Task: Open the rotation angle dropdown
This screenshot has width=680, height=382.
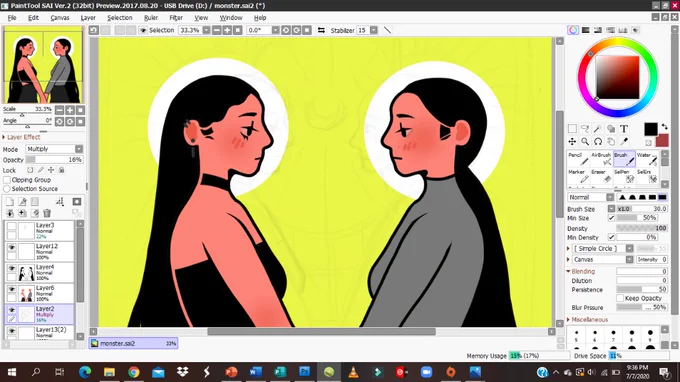Action: 275,30
